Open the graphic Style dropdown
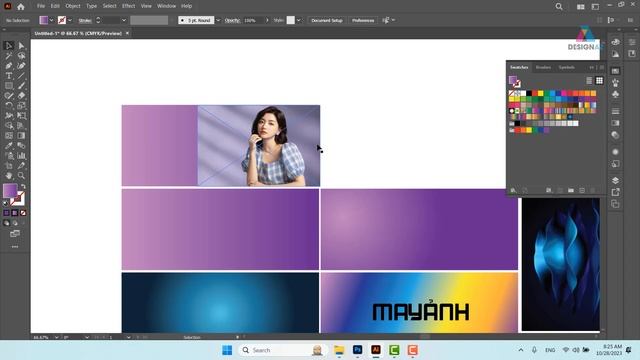This screenshot has height=360, width=640. pos(299,20)
